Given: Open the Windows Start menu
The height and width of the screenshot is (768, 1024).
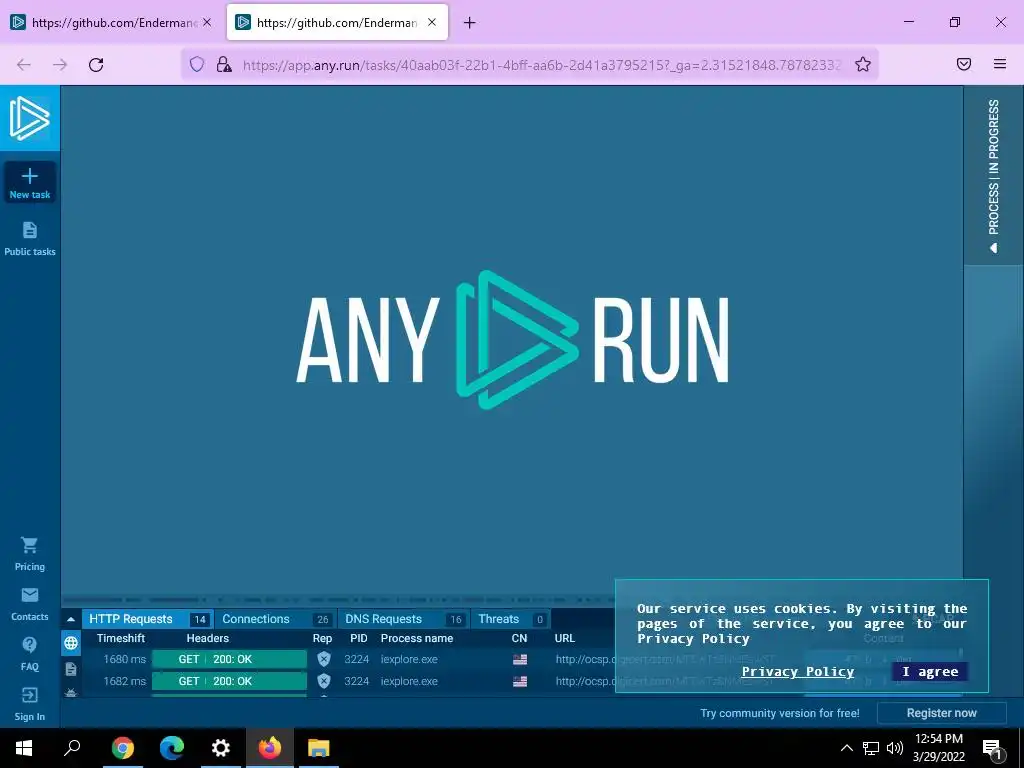Looking at the screenshot, I should tap(24, 748).
